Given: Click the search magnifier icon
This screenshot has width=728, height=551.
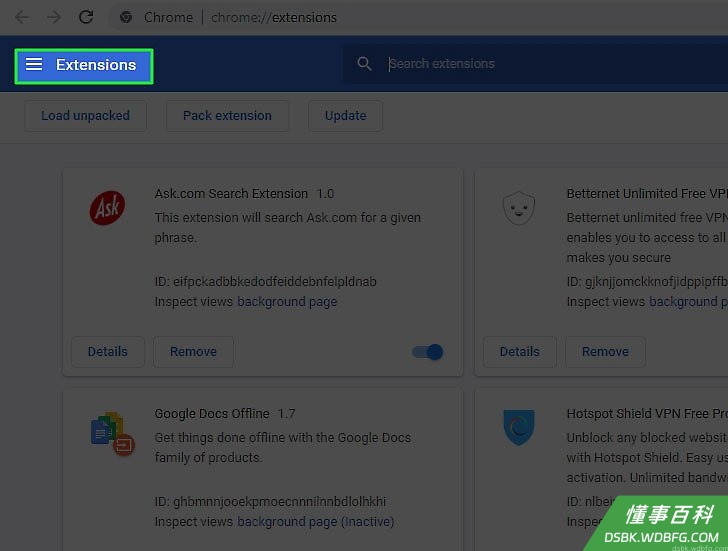Looking at the screenshot, I should click(x=364, y=64).
